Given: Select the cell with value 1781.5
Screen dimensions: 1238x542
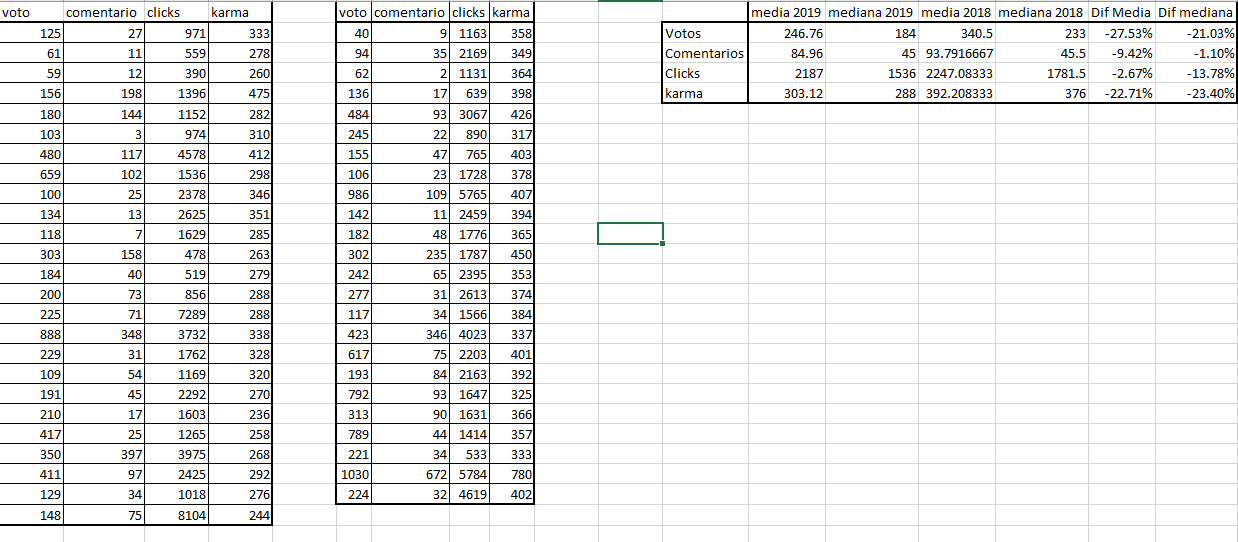Looking at the screenshot, I should point(1042,74).
